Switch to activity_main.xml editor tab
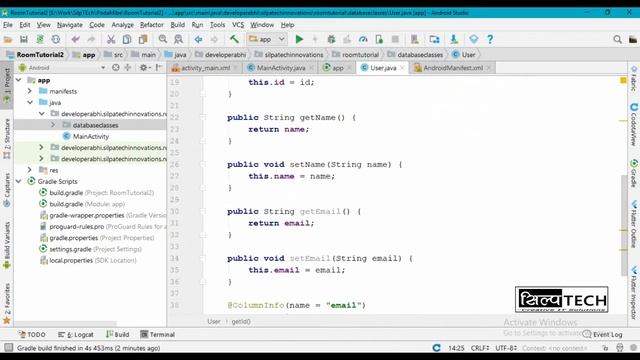The width and height of the screenshot is (640, 360). [205, 68]
